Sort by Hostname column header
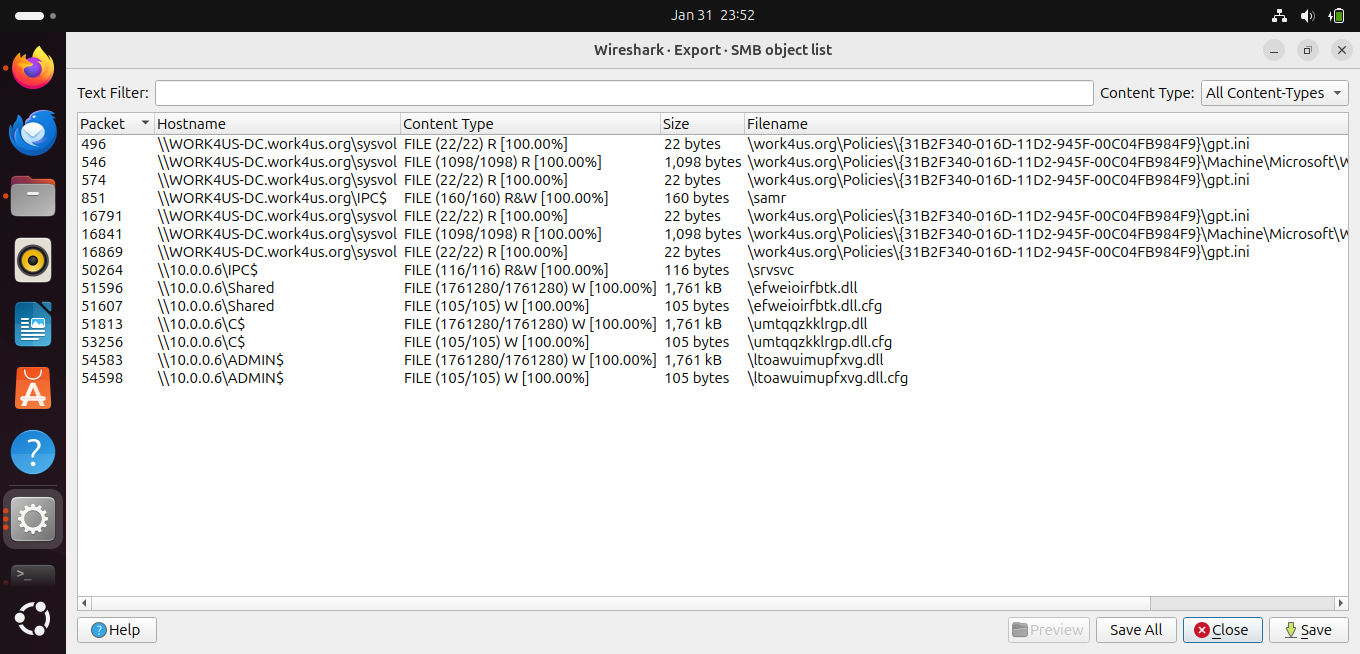1360x654 pixels. [276, 124]
